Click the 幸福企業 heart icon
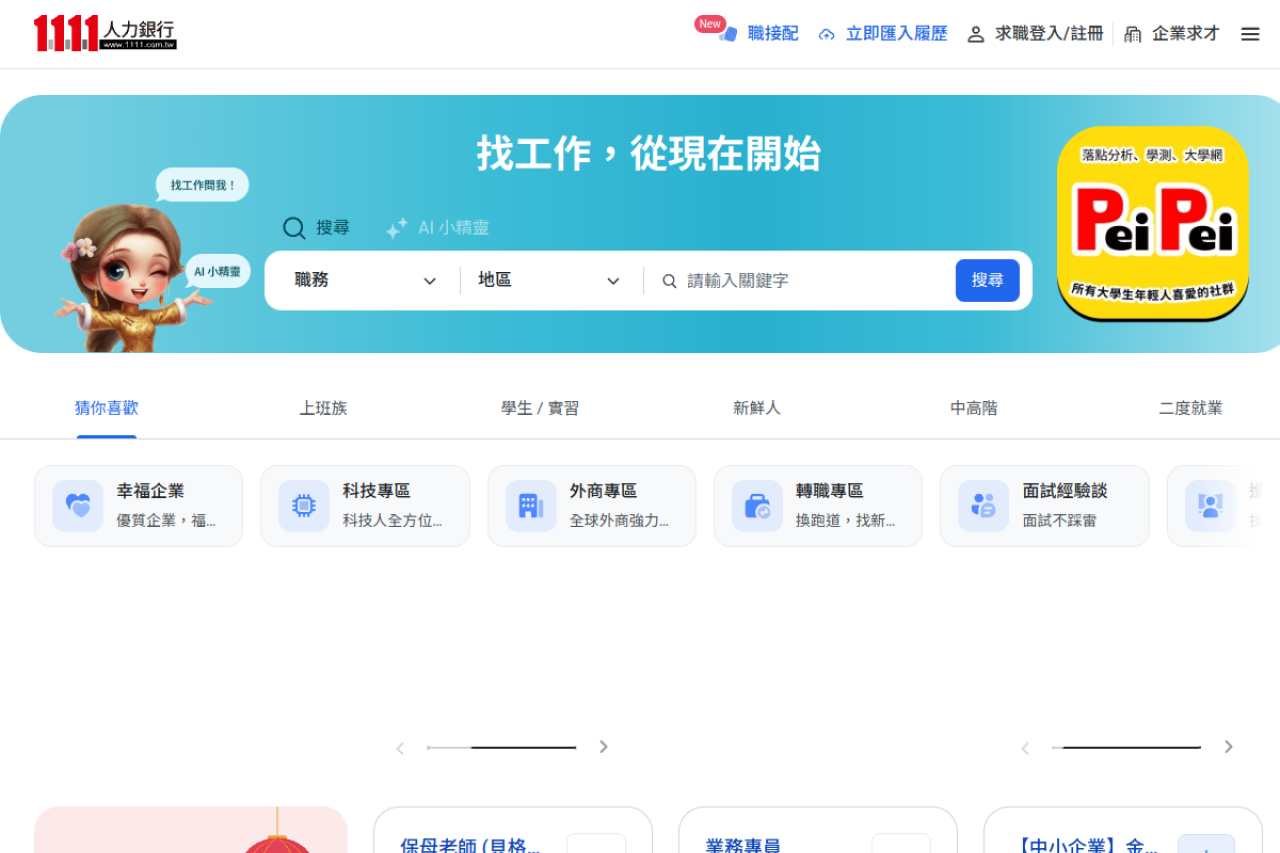1280x853 pixels. (78, 506)
